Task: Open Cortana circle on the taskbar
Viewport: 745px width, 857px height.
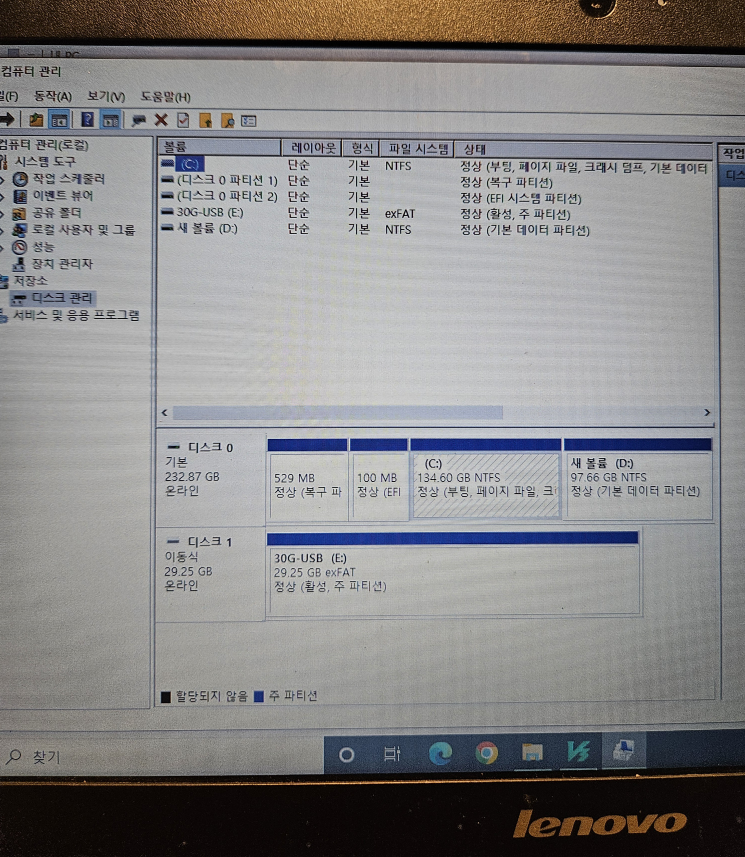Action: point(346,755)
